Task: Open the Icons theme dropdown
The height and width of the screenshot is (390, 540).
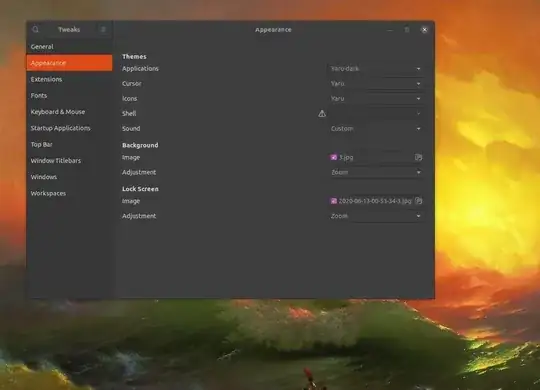Action: pyautogui.click(x=375, y=99)
